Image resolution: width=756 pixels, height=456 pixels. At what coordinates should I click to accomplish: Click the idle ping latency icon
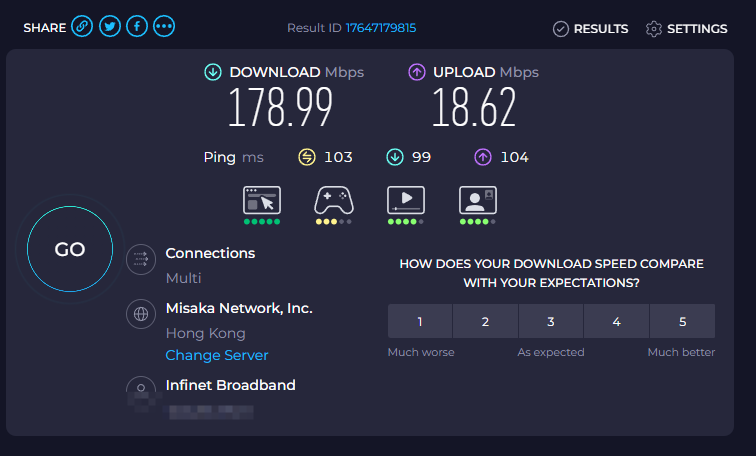point(307,157)
